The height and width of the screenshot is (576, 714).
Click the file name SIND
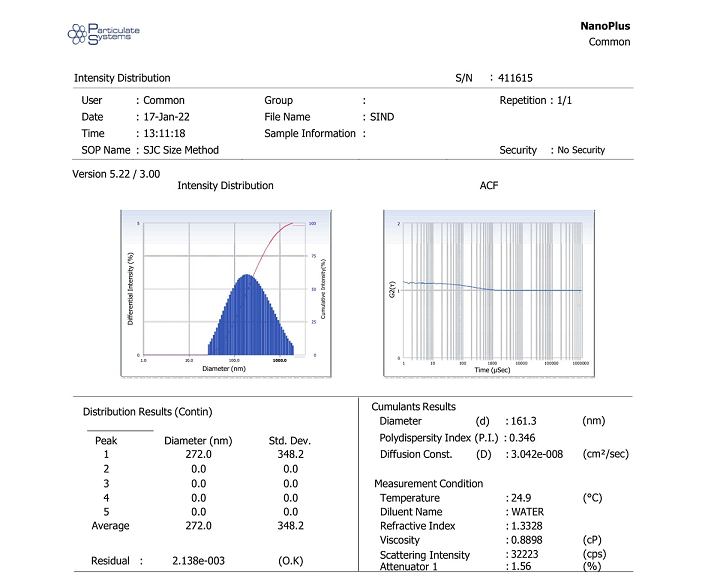[x=382, y=117]
